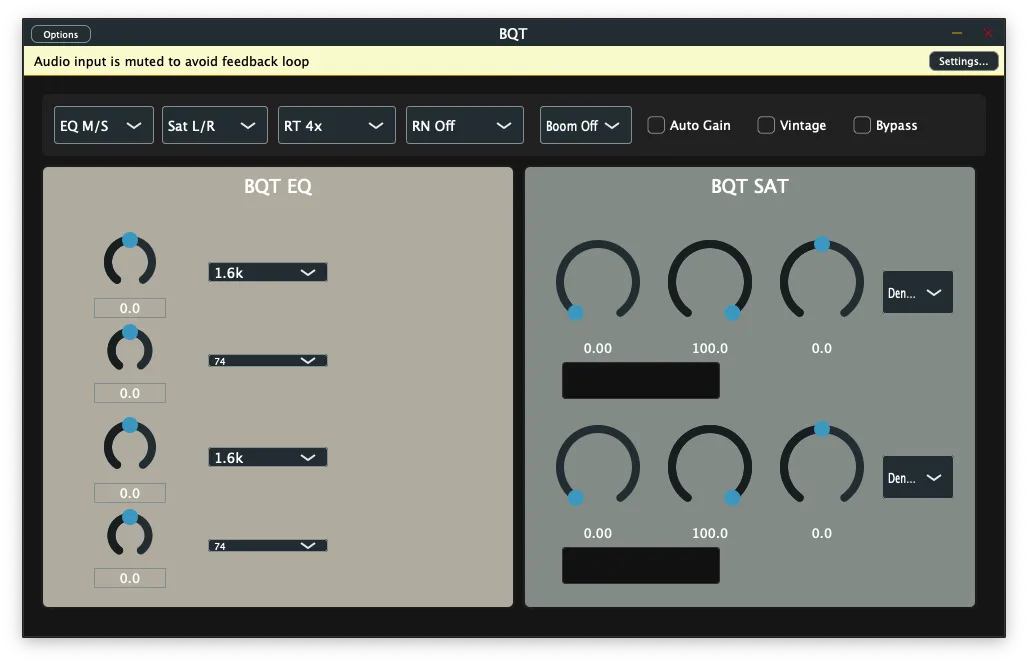This screenshot has width=1028, height=664.
Task: Open the Boom Off dropdown
Action: pyautogui.click(x=585, y=125)
